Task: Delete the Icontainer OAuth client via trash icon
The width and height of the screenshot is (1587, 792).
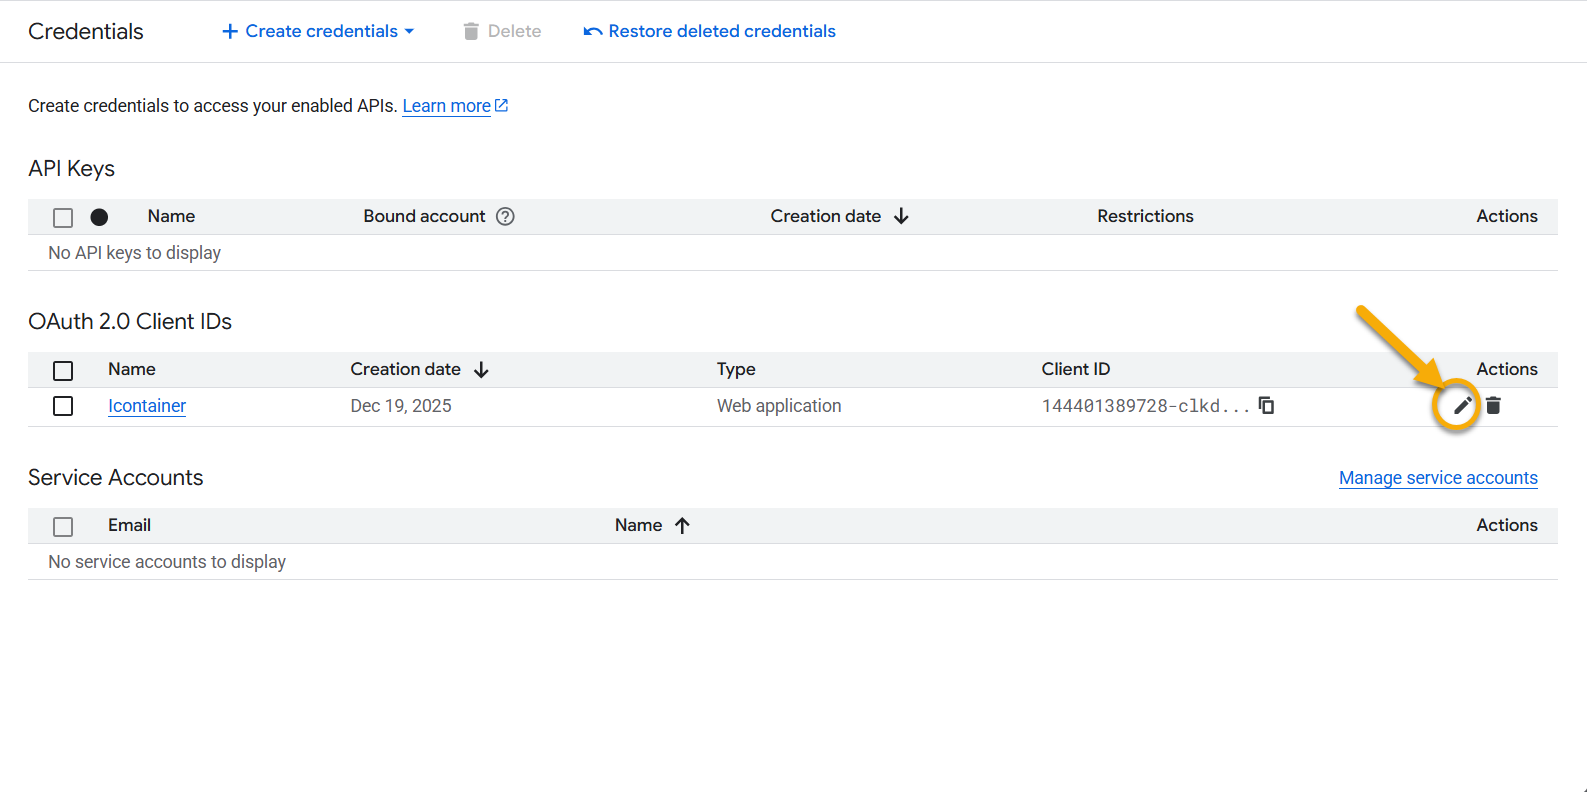Action: [x=1493, y=405]
